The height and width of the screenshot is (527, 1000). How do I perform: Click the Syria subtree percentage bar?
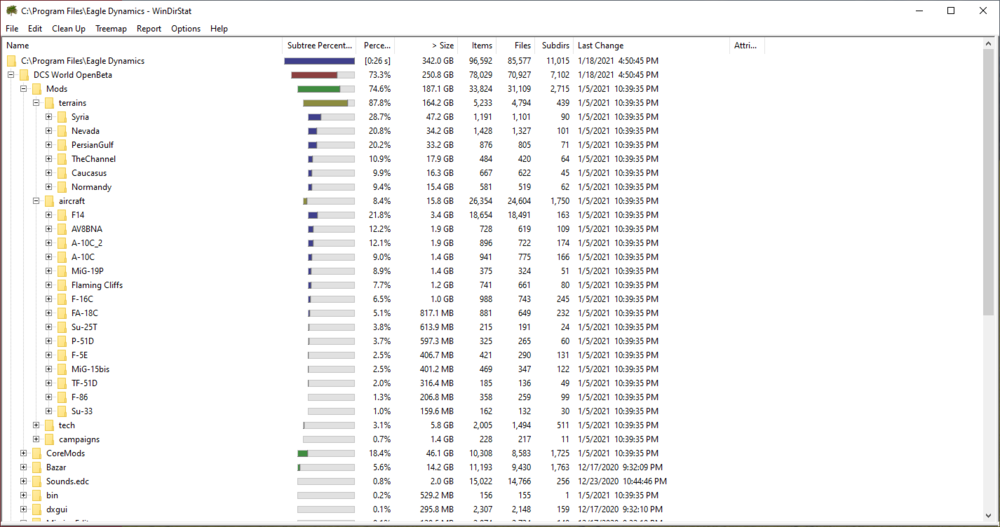pos(331,117)
